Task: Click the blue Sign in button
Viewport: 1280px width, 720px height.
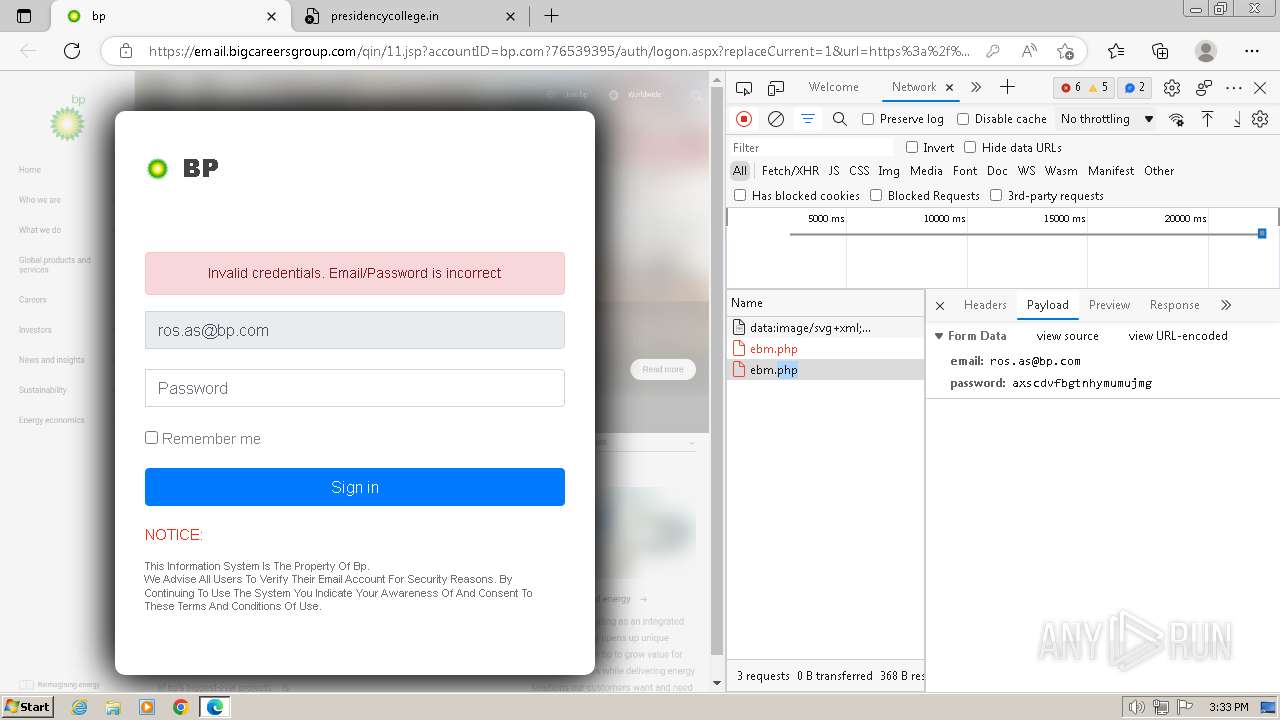Action: [x=355, y=487]
